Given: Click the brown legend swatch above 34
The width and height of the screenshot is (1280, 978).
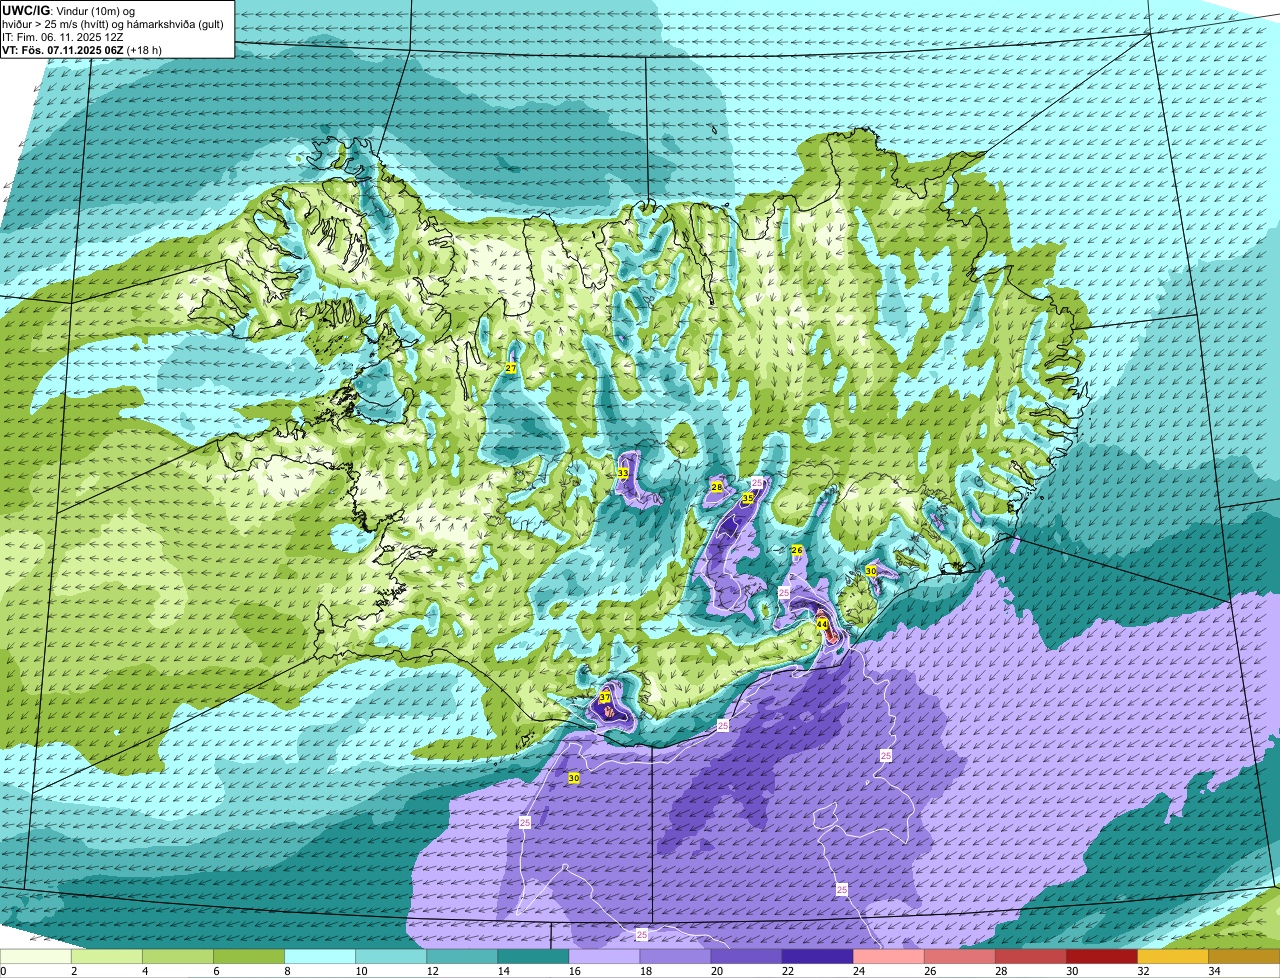Looking at the screenshot, I should point(1243,957).
